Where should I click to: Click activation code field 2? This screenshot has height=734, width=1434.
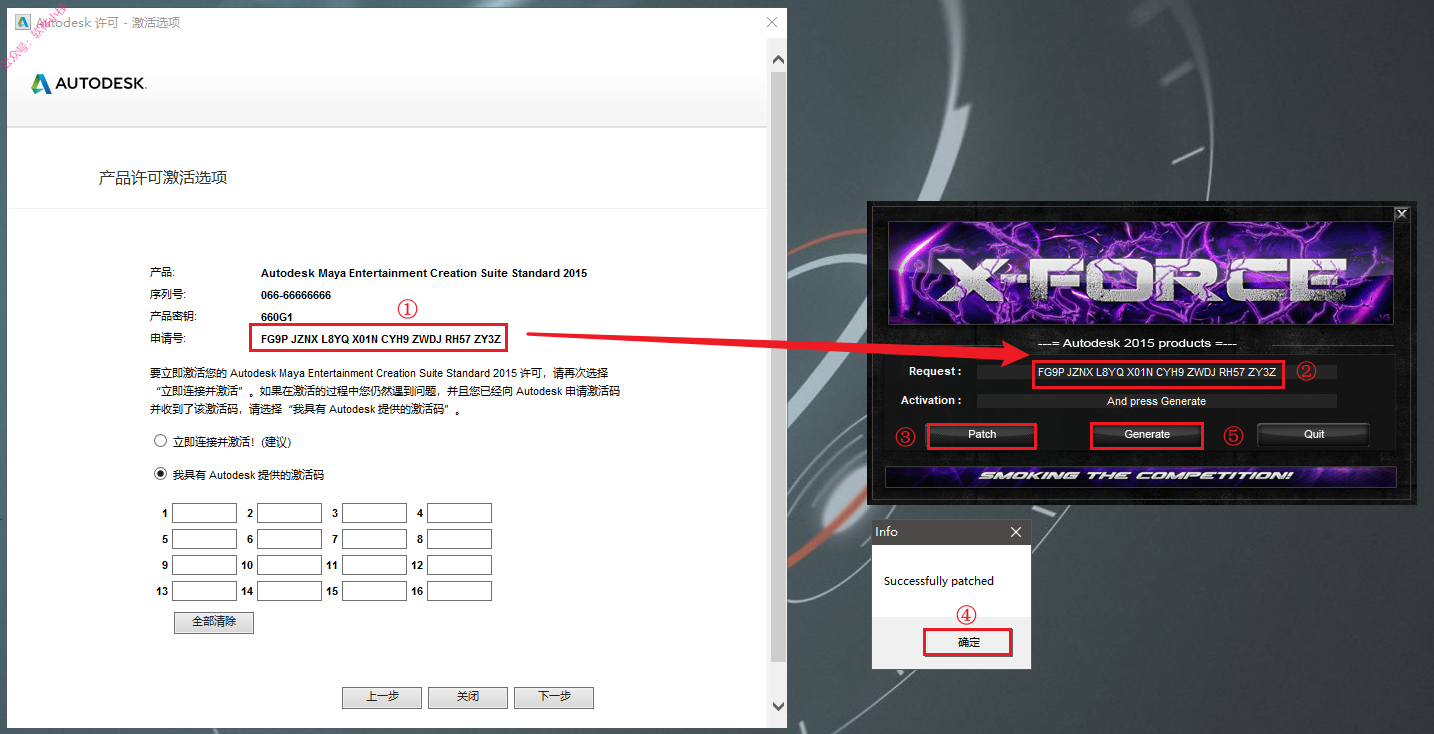(x=289, y=513)
